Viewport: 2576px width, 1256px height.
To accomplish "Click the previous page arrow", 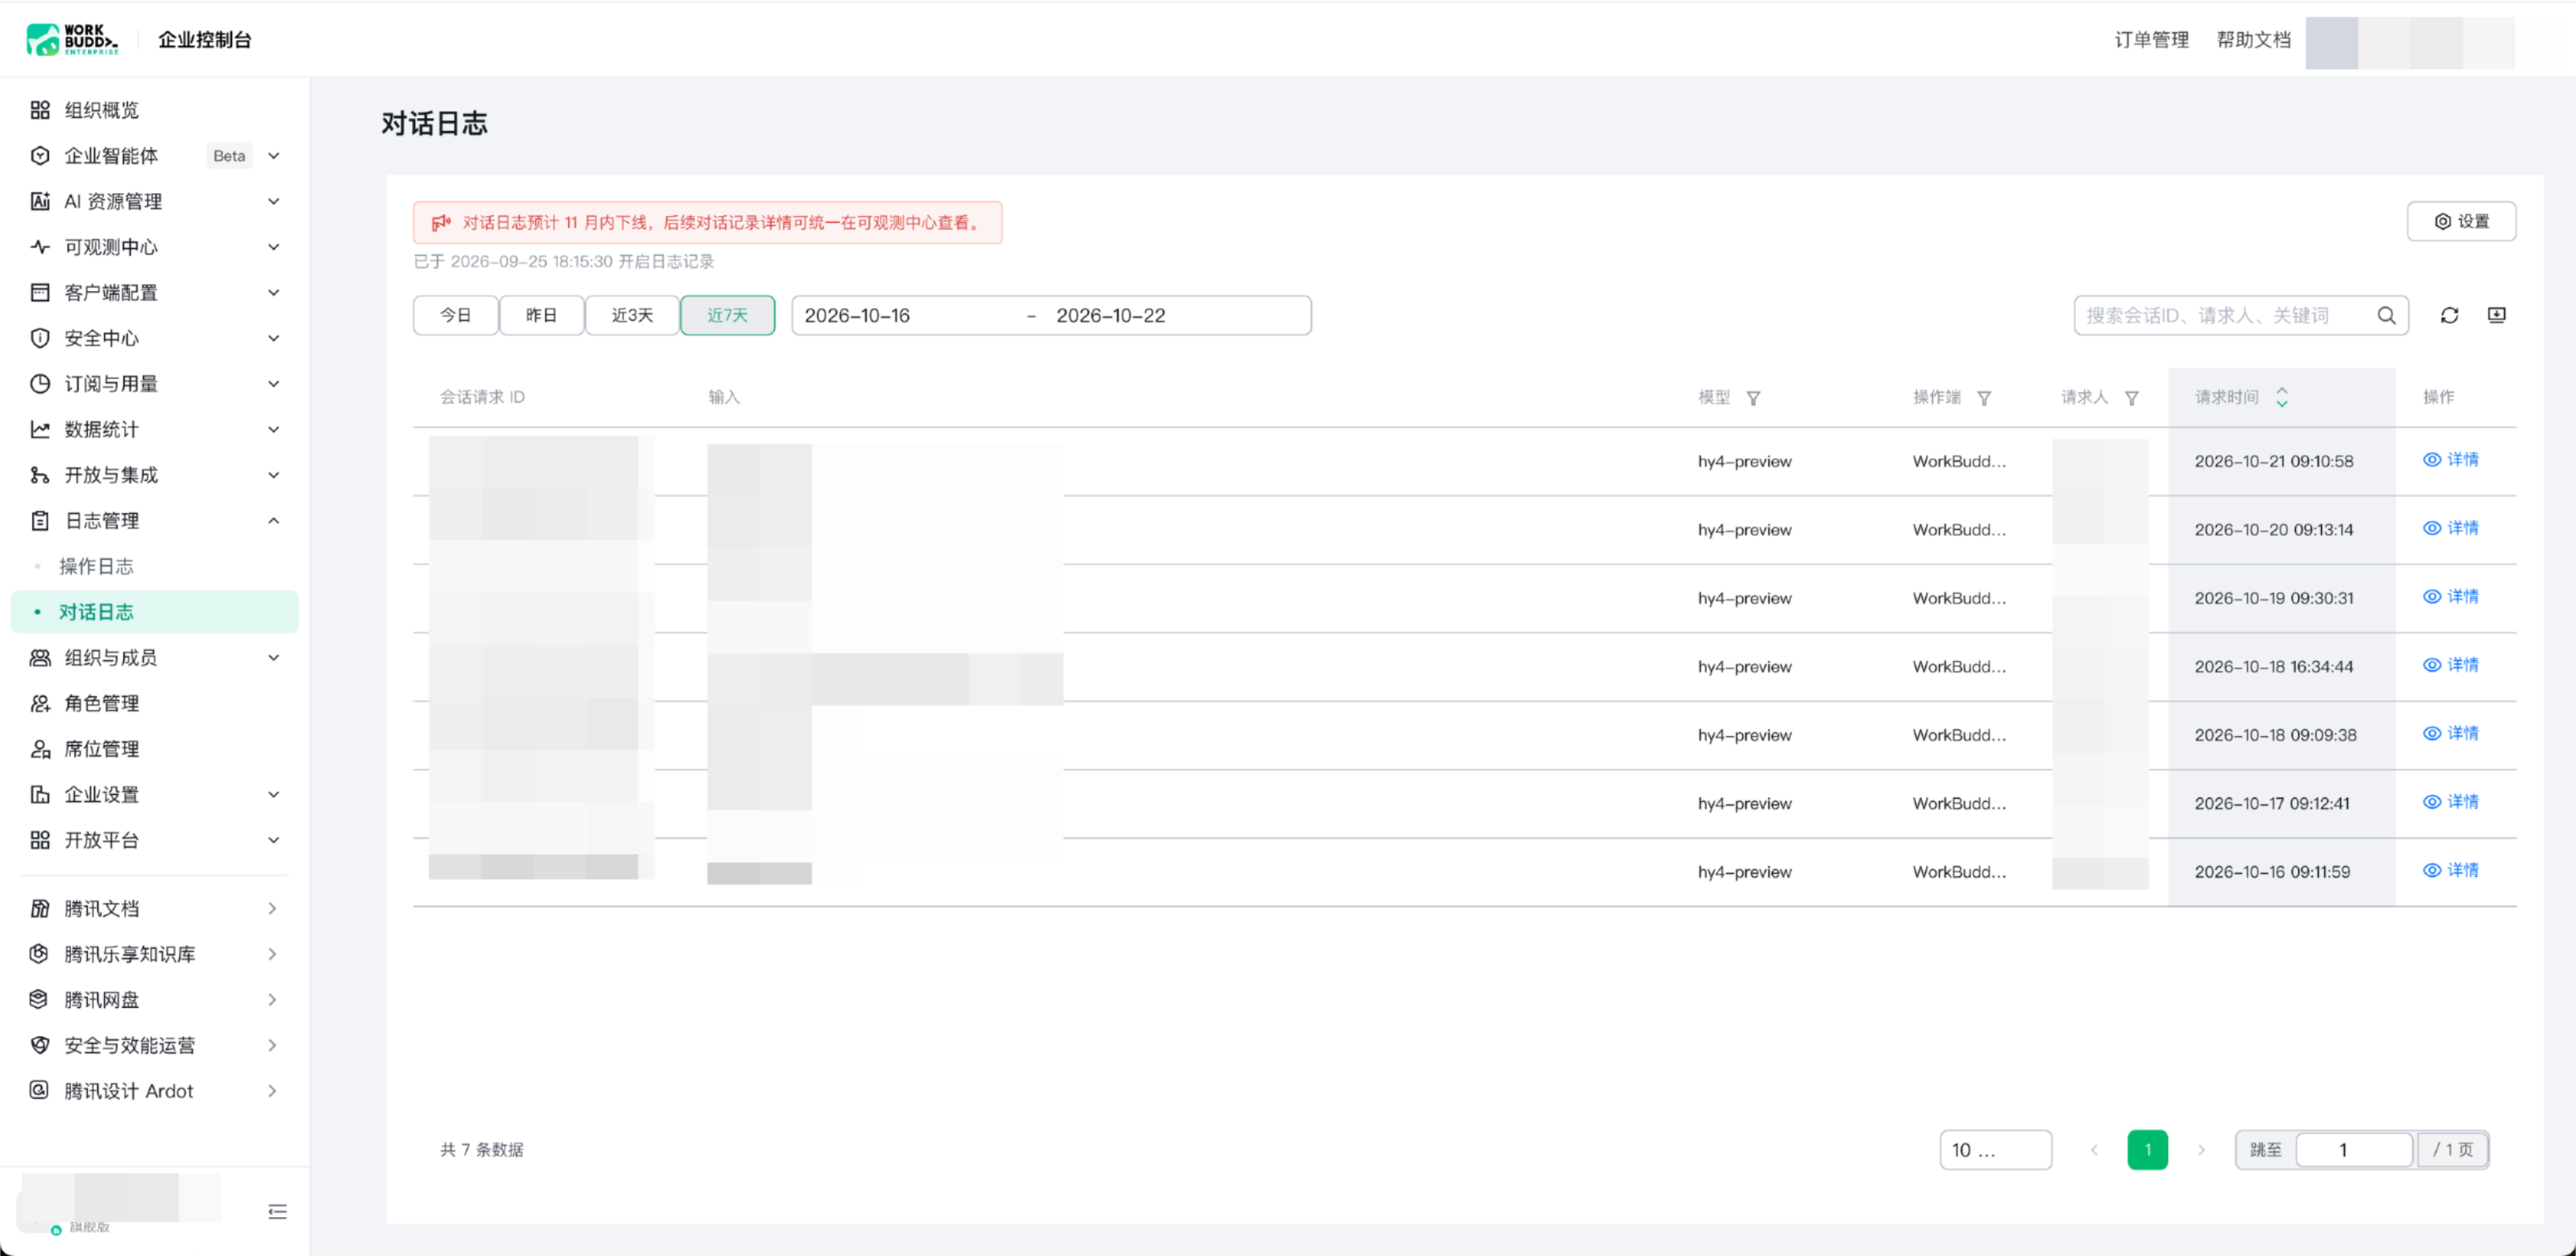I will pos(2094,1150).
